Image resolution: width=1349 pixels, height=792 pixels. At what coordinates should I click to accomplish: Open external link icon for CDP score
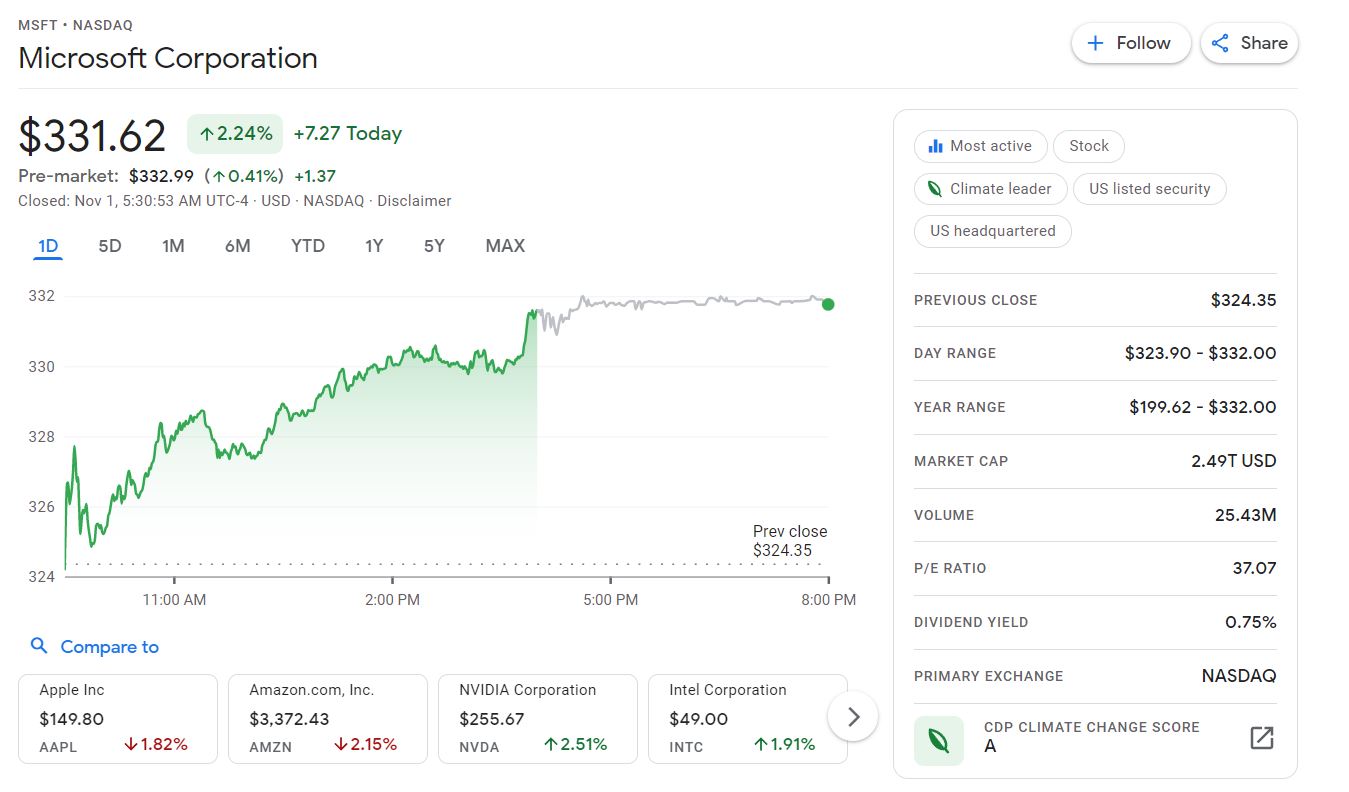(x=1262, y=738)
